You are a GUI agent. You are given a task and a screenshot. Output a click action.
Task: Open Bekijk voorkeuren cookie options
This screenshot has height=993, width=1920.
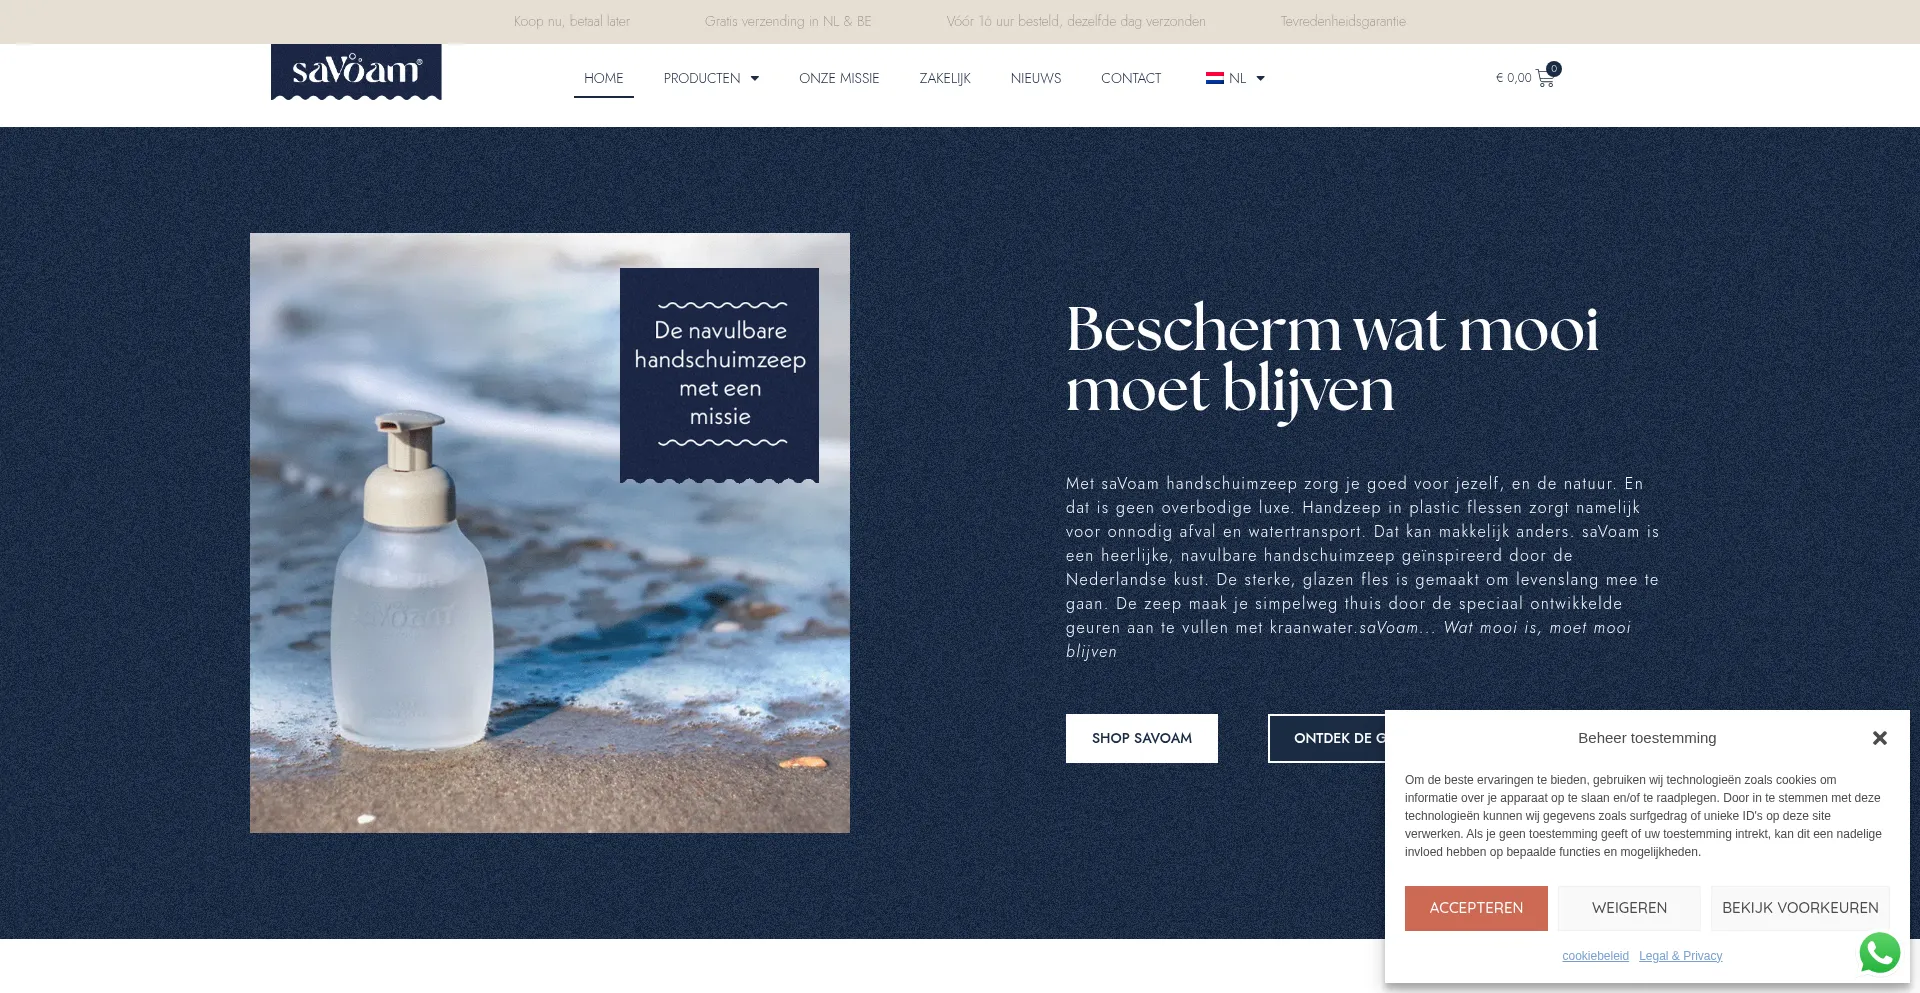pos(1800,908)
